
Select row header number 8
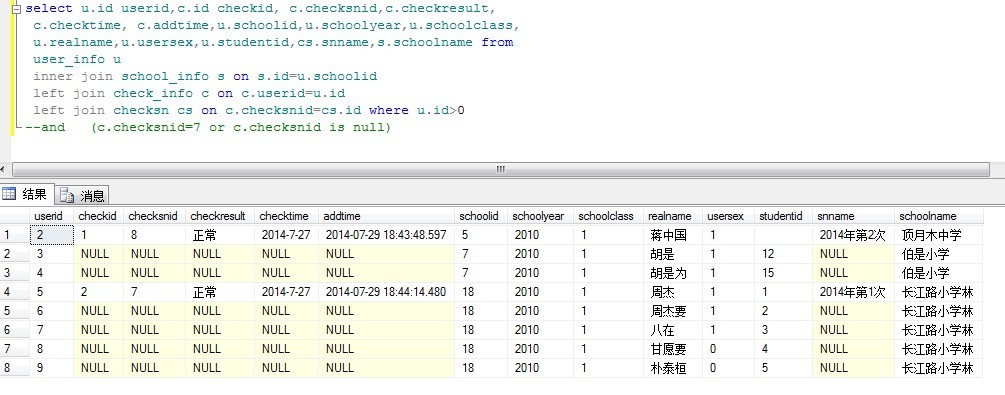pyautogui.click(x=15, y=368)
